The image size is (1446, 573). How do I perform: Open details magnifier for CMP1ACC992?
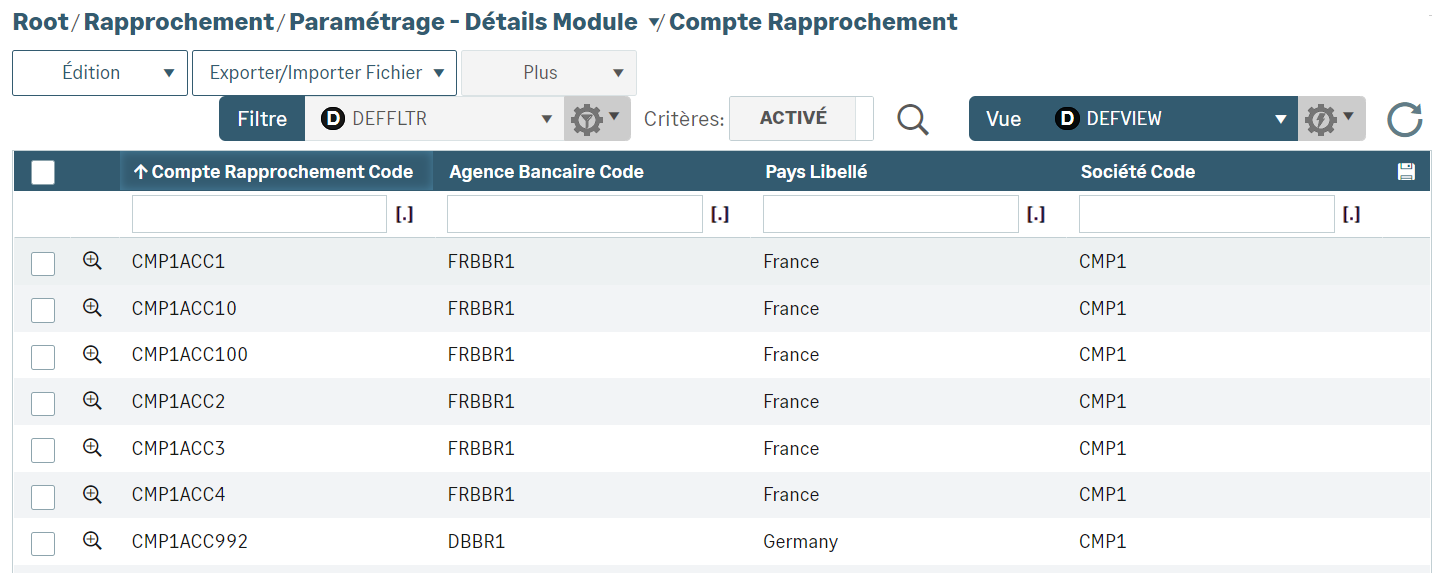point(92,541)
